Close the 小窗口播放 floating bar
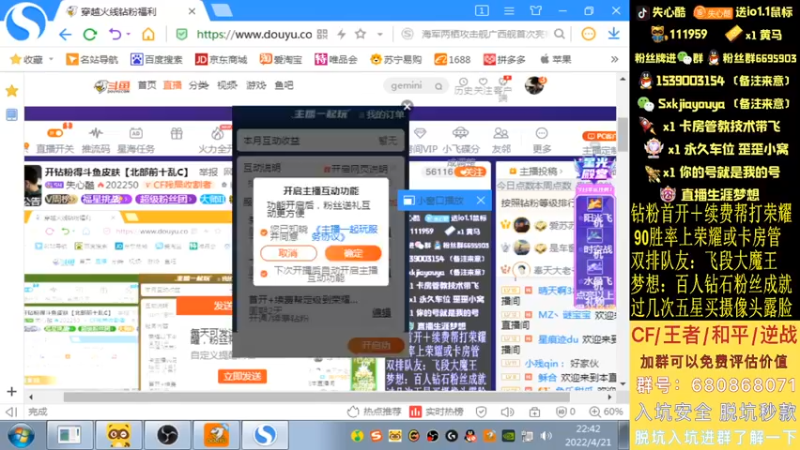The height and width of the screenshot is (450, 800). pos(481,201)
